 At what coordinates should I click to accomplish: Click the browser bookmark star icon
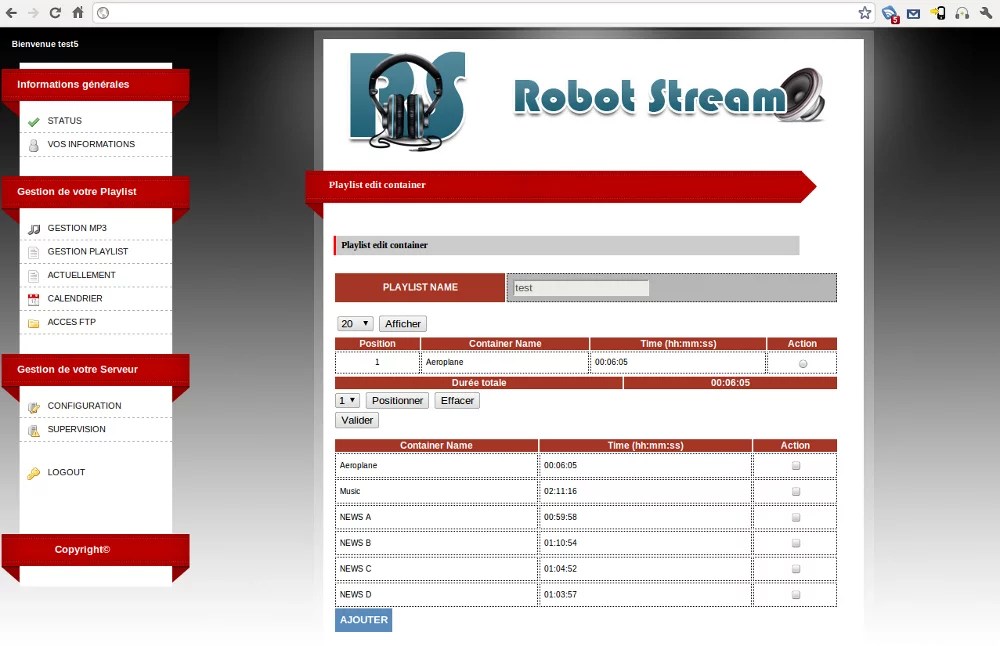click(865, 13)
